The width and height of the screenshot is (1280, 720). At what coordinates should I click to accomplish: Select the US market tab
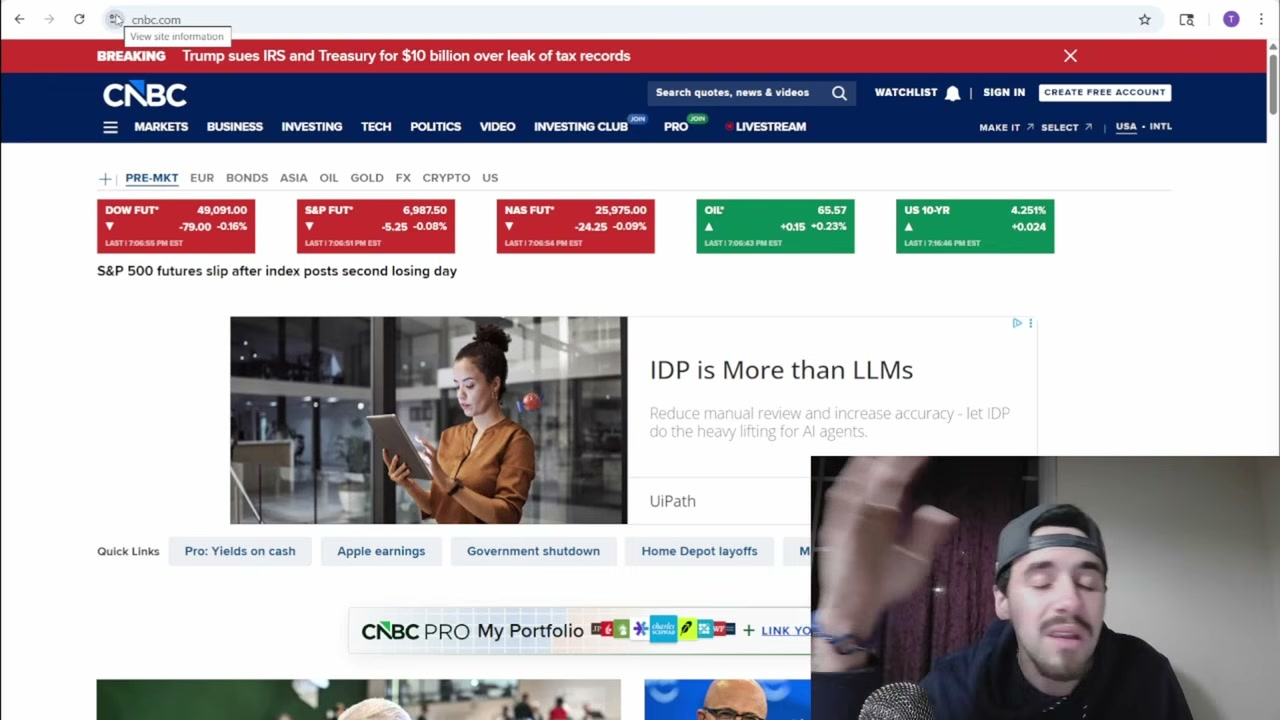click(x=490, y=178)
